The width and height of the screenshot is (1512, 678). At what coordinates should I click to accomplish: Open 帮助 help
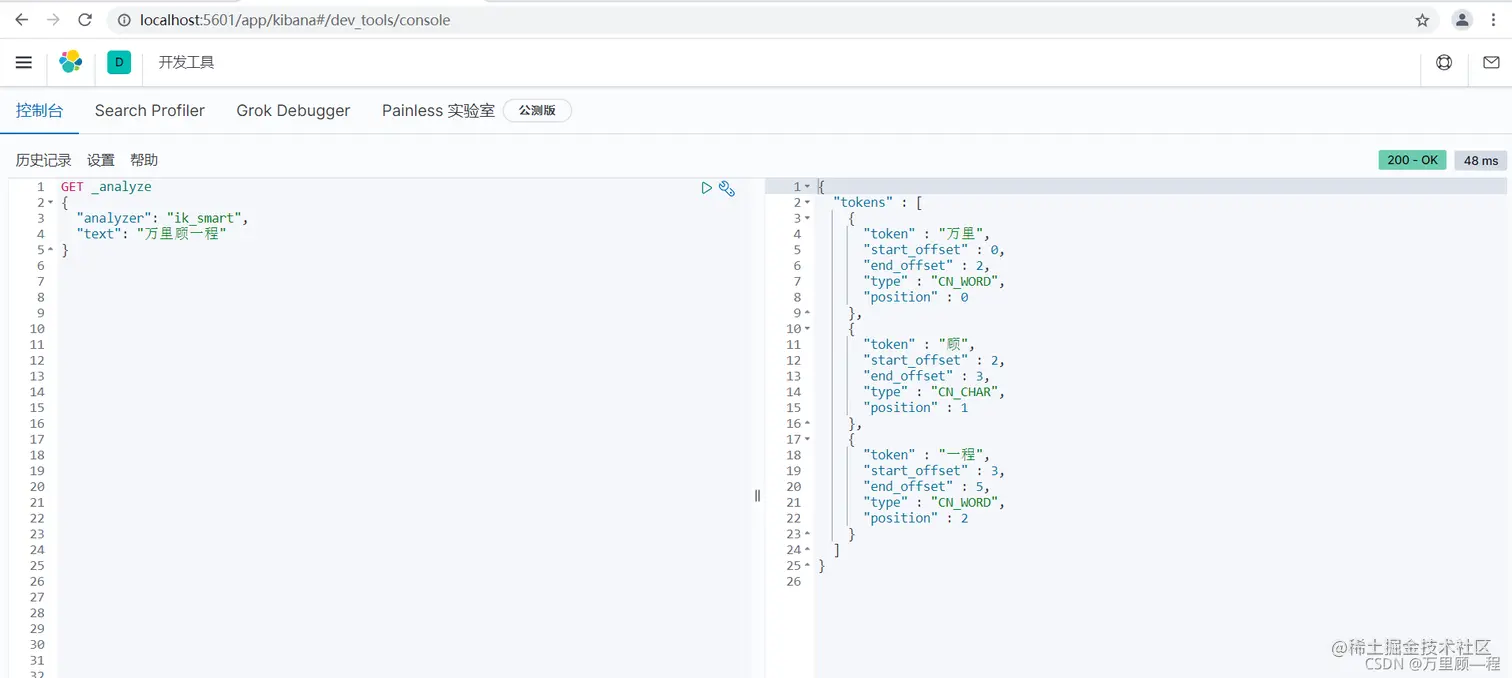(x=144, y=160)
